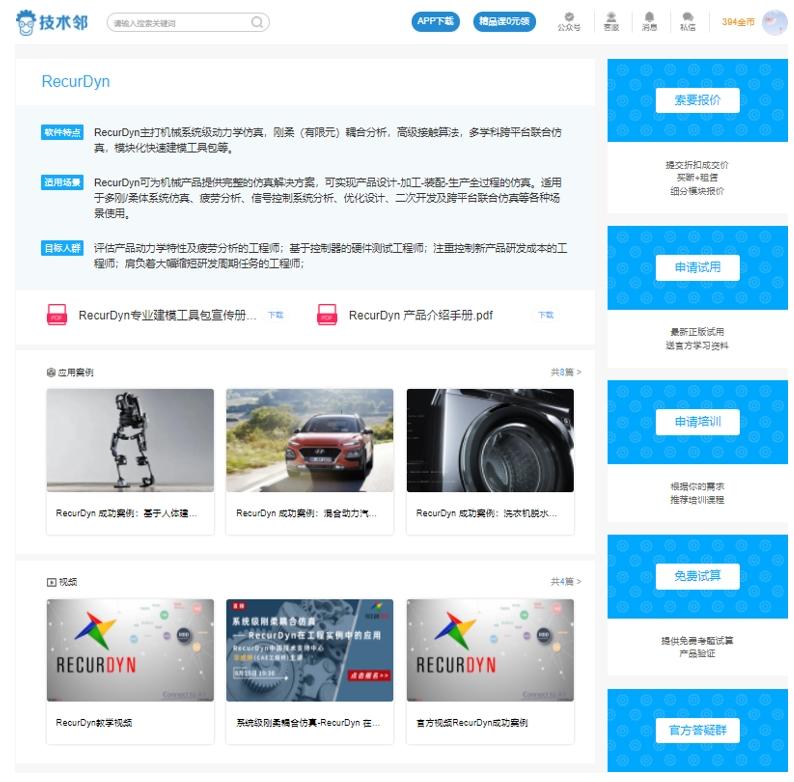Image resolution: width=794 pixels, height=782 pixels.
Task: Click the 官方答疑群 button
Action: (x=697, y=730)
